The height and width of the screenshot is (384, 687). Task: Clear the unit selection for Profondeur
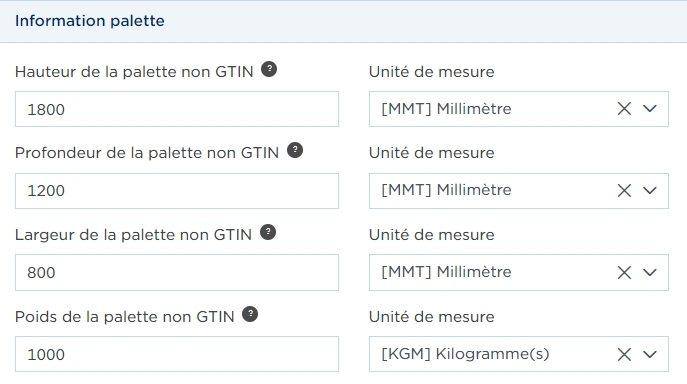[624, 191]
